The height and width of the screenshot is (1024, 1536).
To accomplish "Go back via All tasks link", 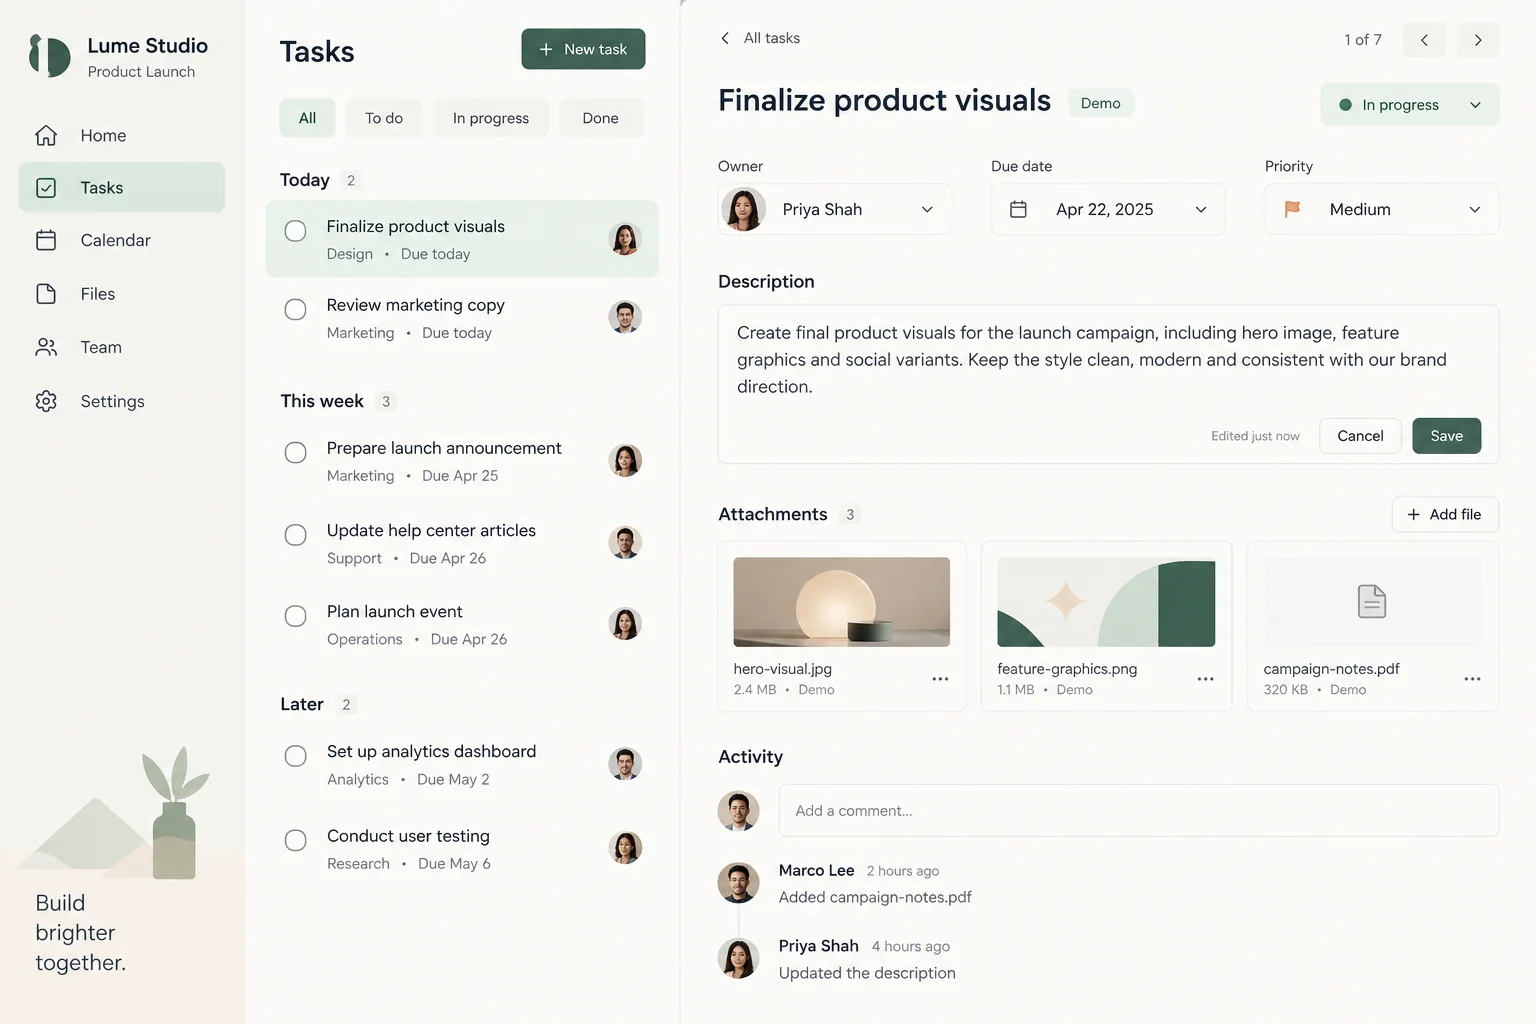I will (760, 38).
